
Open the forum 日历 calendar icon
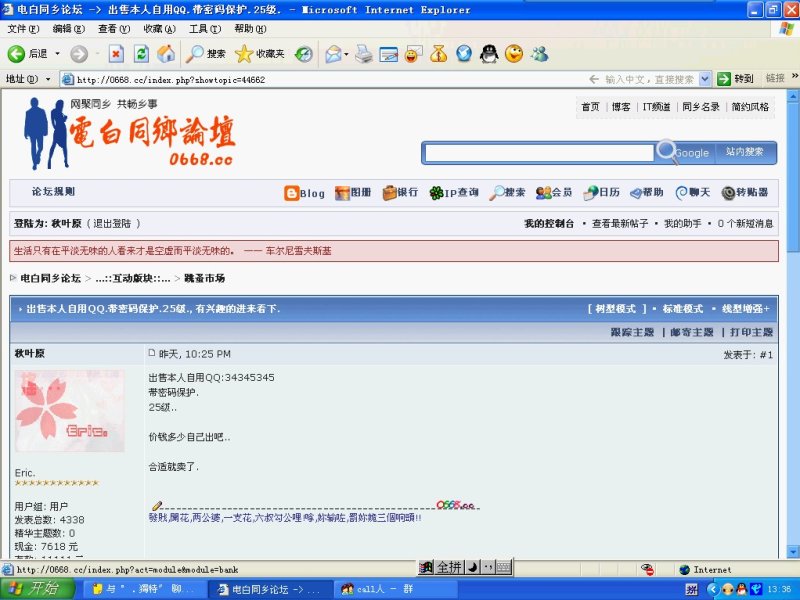pos(602,193)
